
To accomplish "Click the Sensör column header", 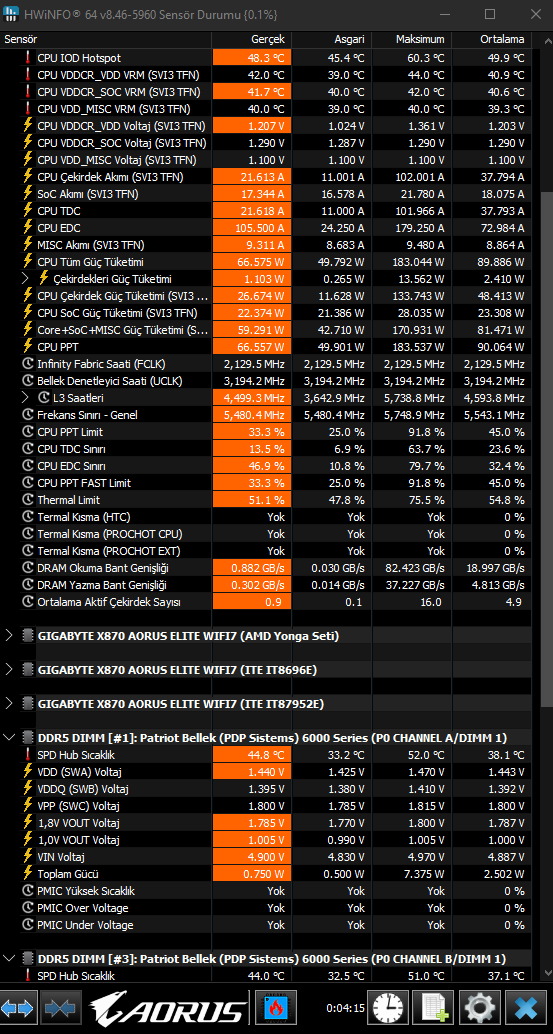I will coord(106,40).
